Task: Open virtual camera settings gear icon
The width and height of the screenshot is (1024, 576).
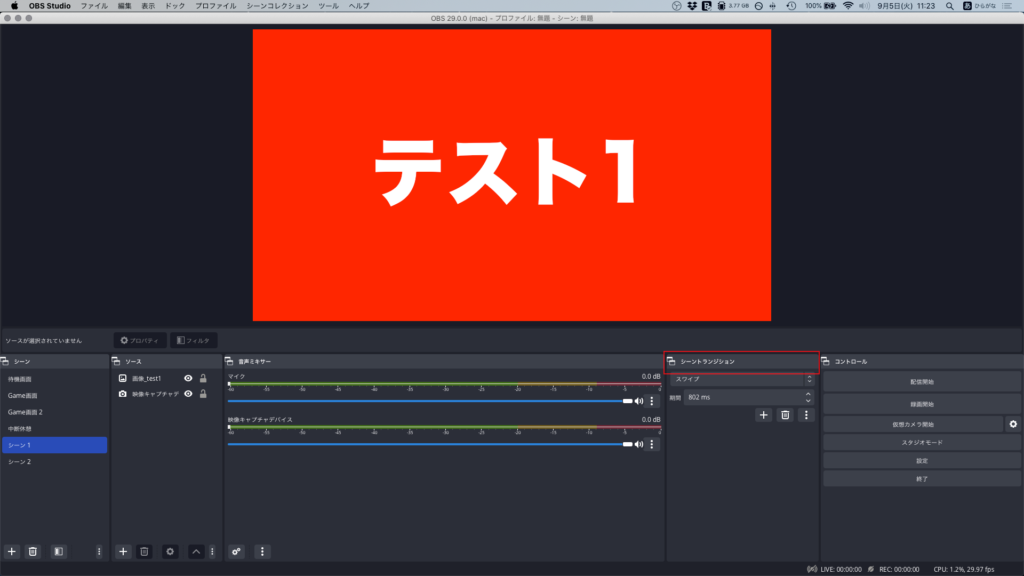Action: coord(1012,424)
